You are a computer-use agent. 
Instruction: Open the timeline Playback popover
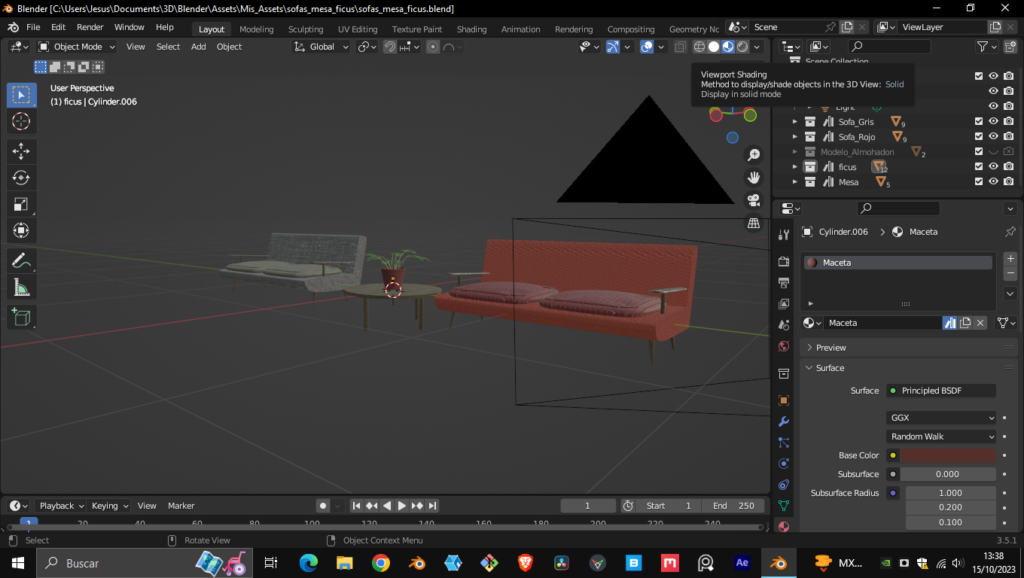coord(61,506)
